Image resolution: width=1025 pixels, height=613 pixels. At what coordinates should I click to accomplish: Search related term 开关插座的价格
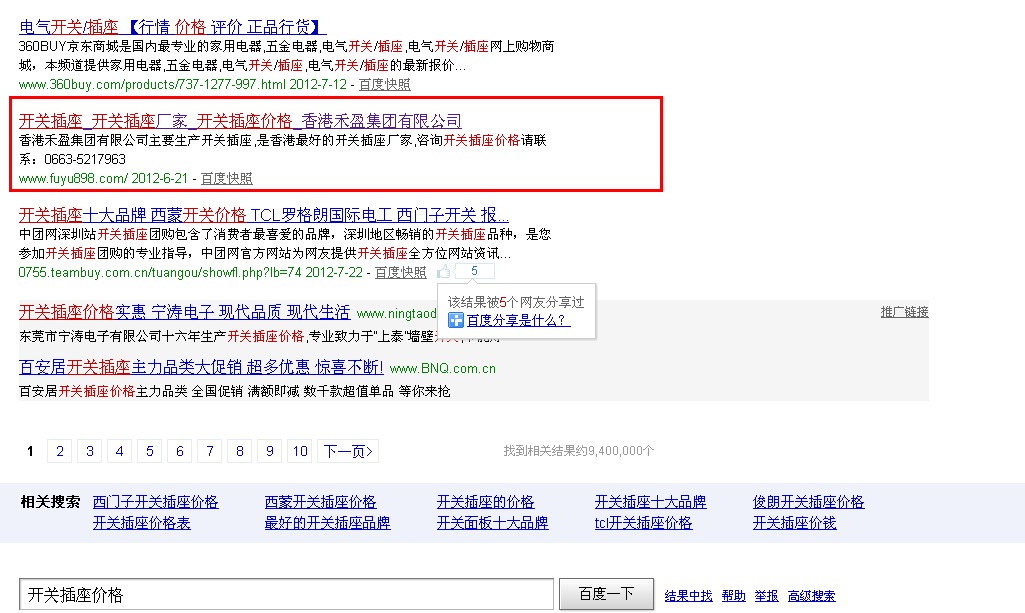point(486,502)
